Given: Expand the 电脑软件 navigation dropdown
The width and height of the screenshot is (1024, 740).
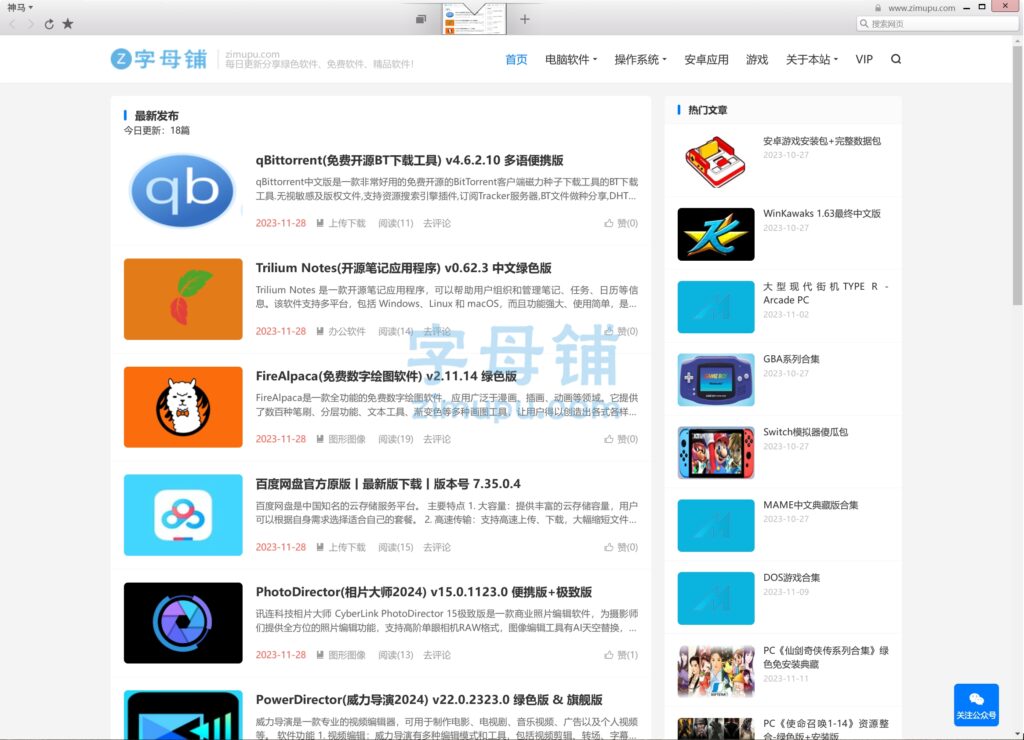Looking at the screenshot, I should click(x=571, y=59).
